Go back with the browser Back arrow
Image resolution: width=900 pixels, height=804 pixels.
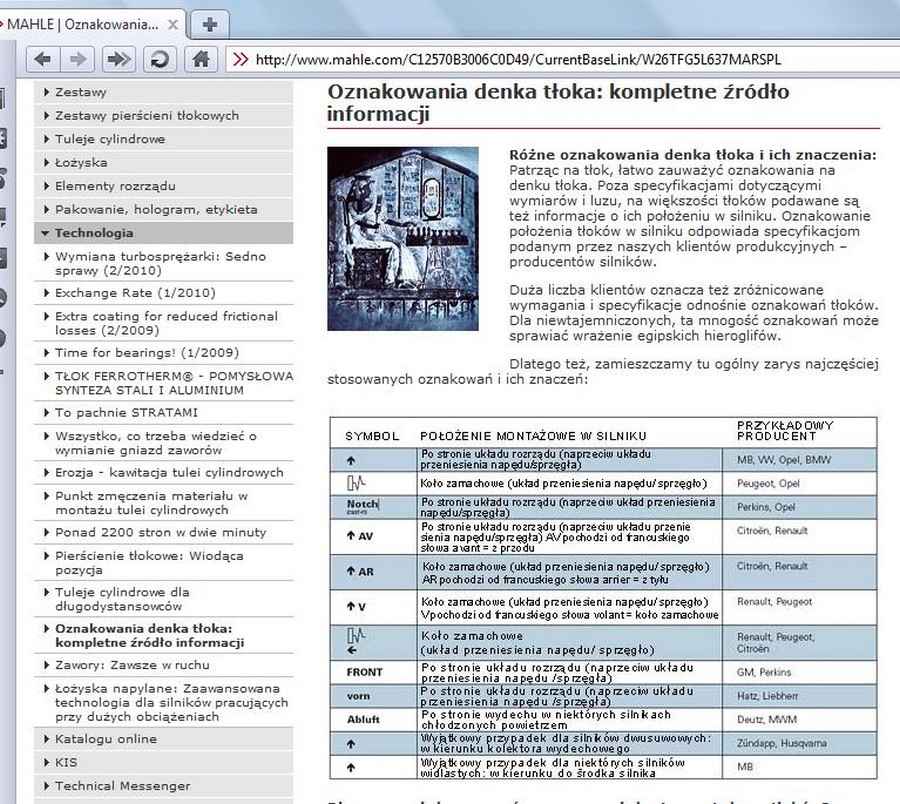(42, 59)
